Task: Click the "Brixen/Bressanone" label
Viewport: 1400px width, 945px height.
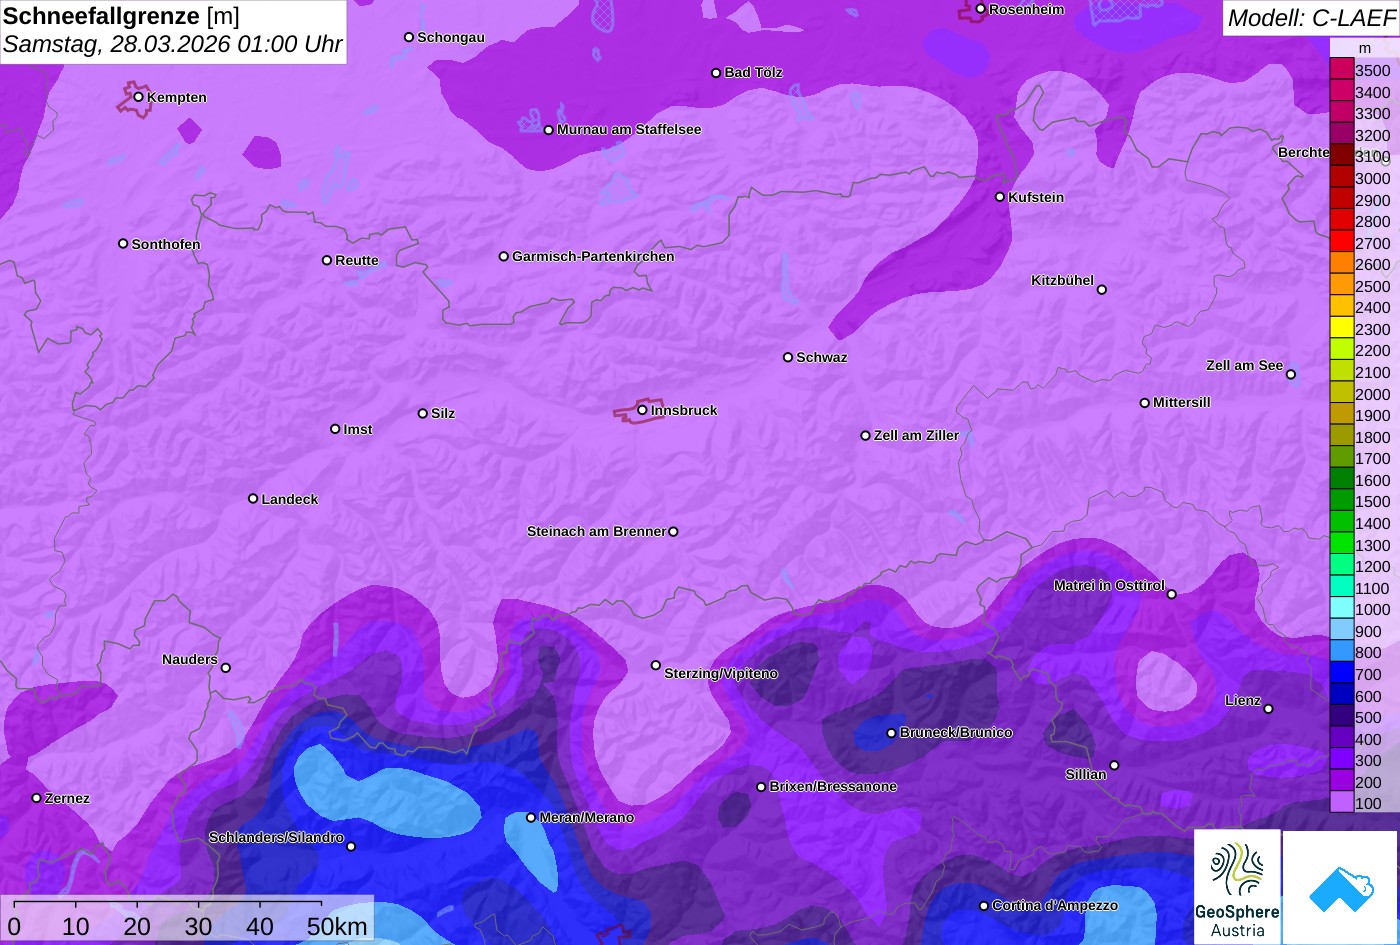Action: [x=833, y=786]
